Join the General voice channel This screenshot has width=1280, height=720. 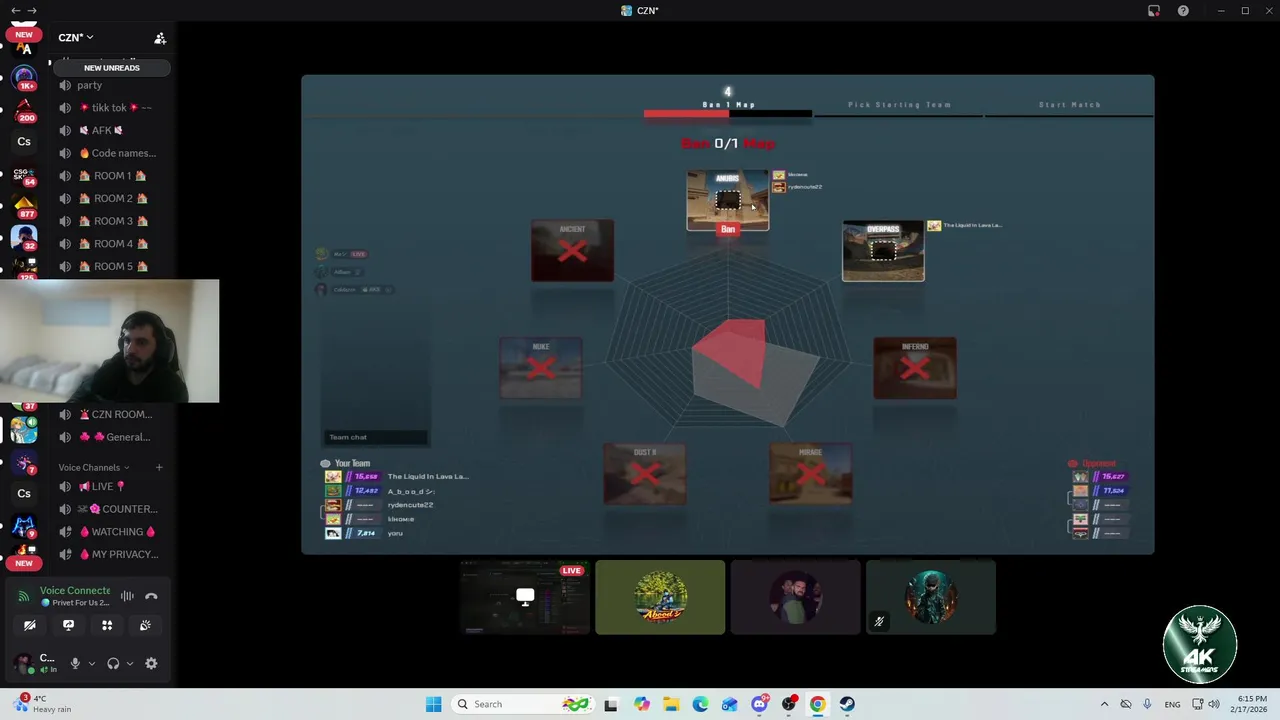coord(112,437)
